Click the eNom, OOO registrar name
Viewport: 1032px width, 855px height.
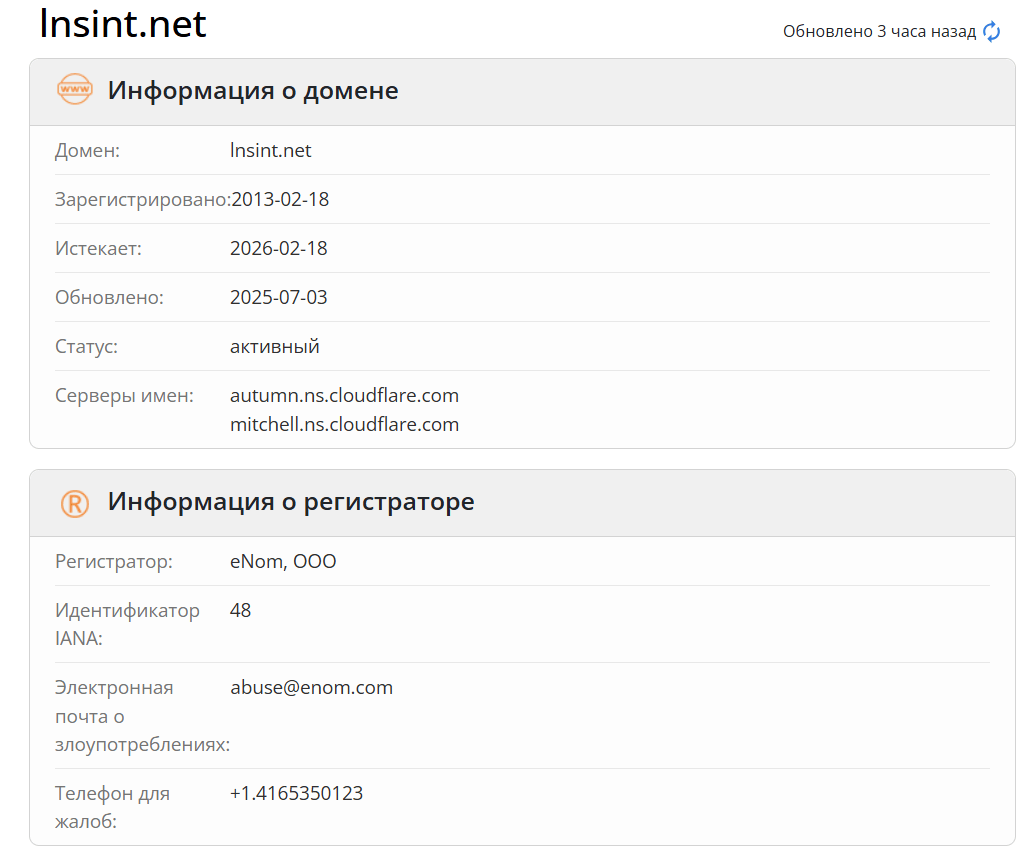(x=283, y=562)
